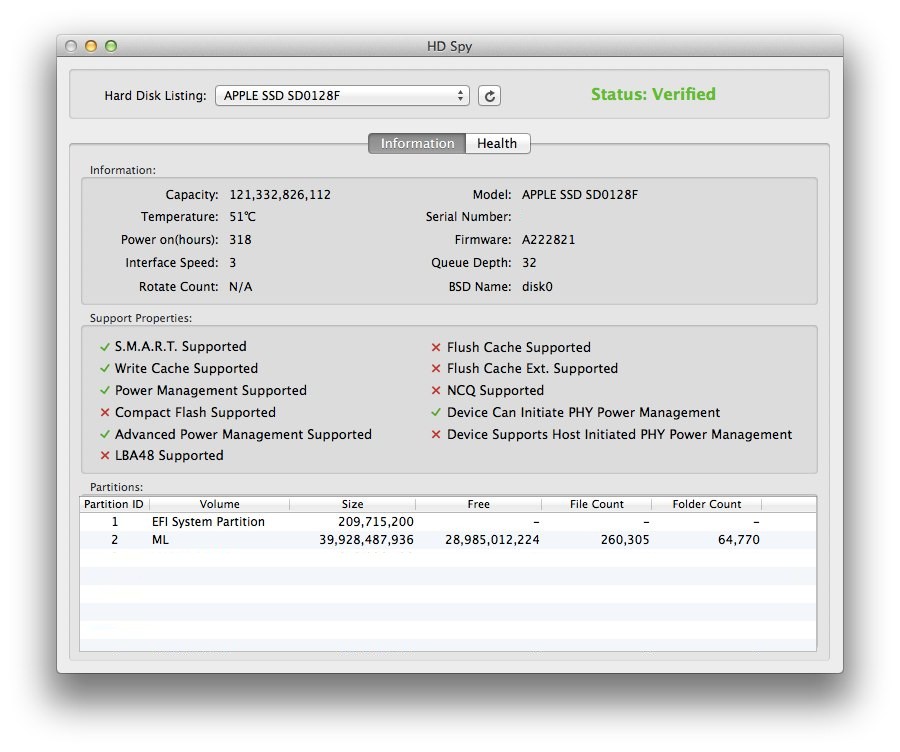Click the folder count 64,770
Screen dimensions: 900x752
pos(739,540)
